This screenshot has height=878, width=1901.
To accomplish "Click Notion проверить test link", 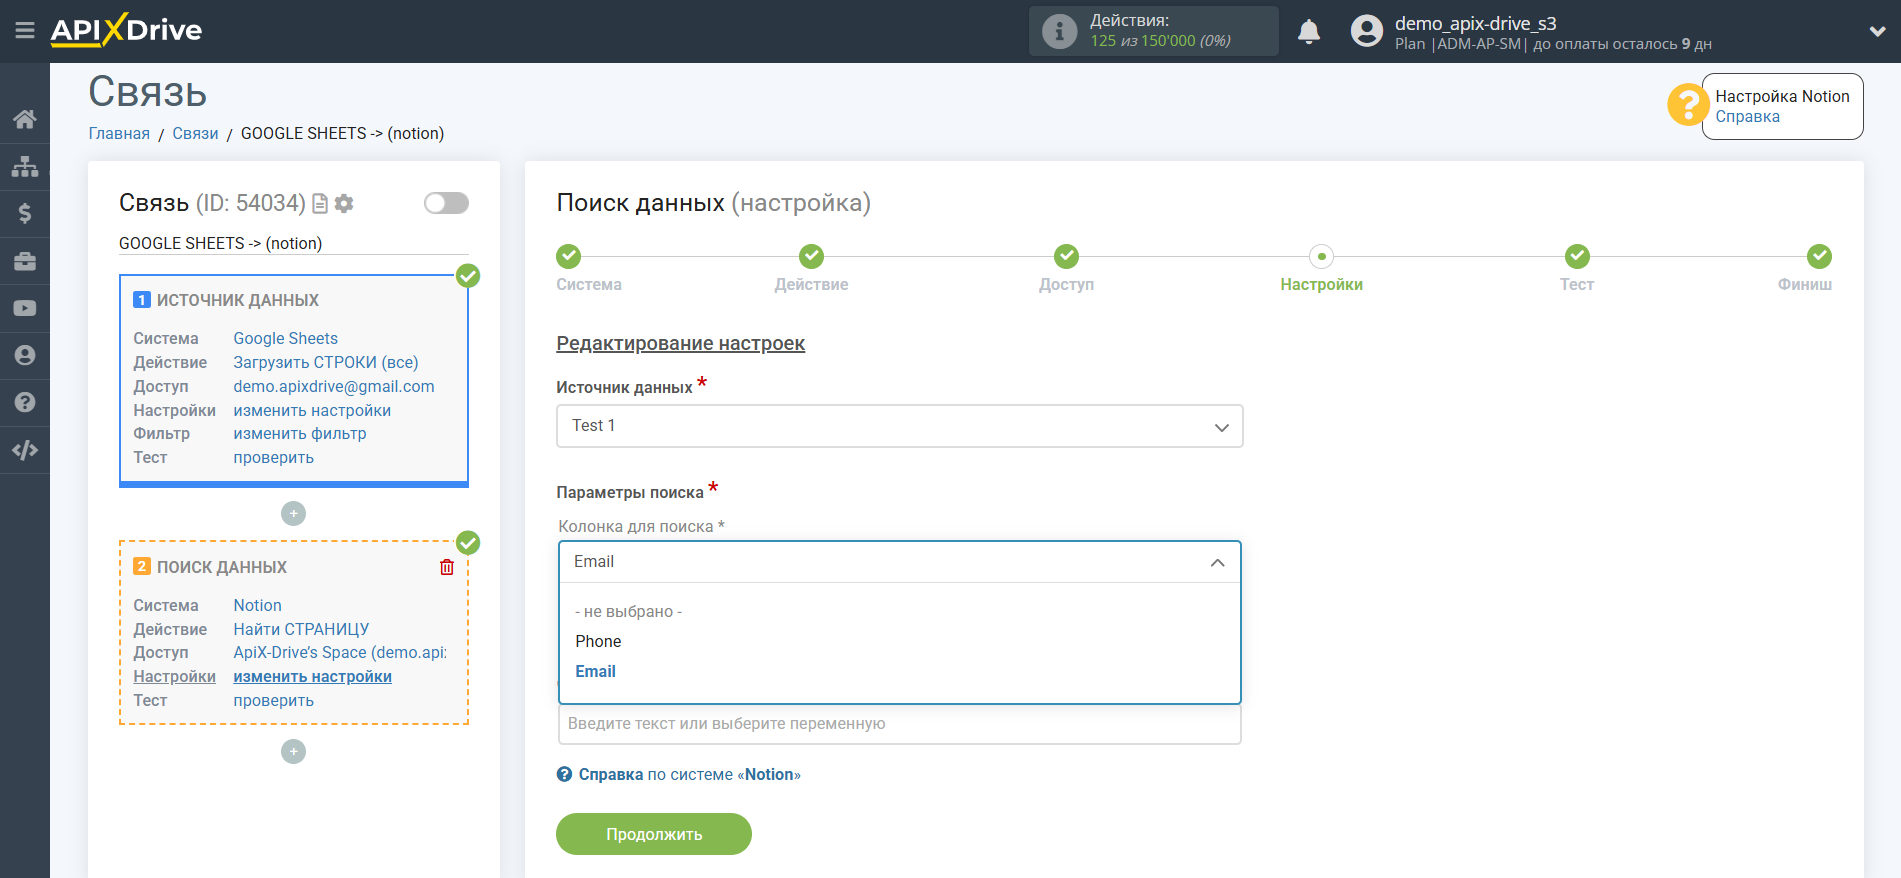I will coord(273,700).
